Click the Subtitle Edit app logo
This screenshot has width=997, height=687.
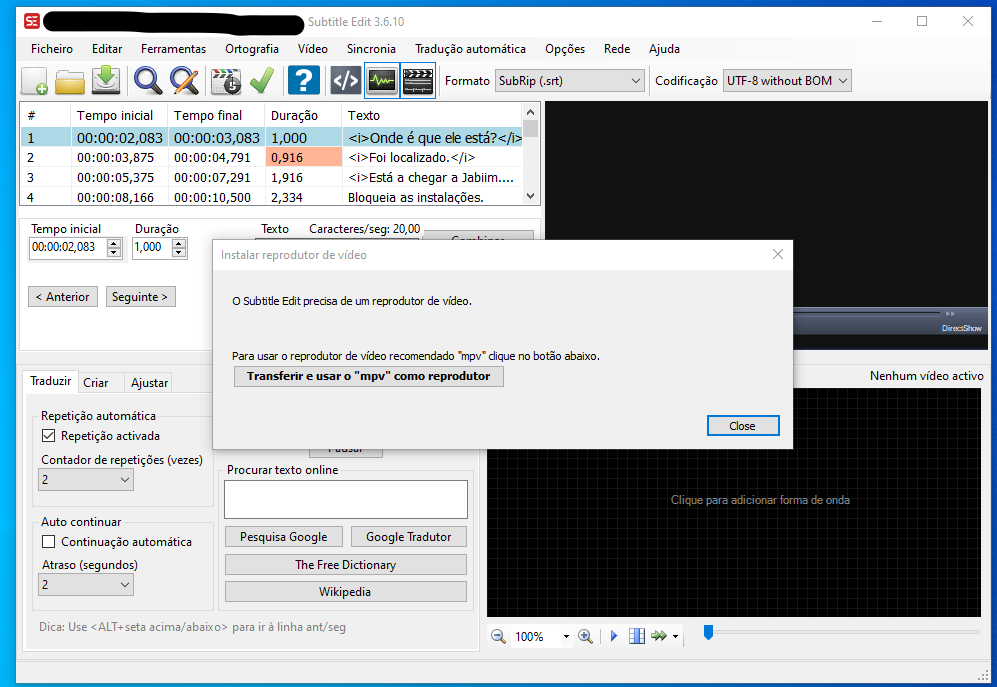(32, 22)
